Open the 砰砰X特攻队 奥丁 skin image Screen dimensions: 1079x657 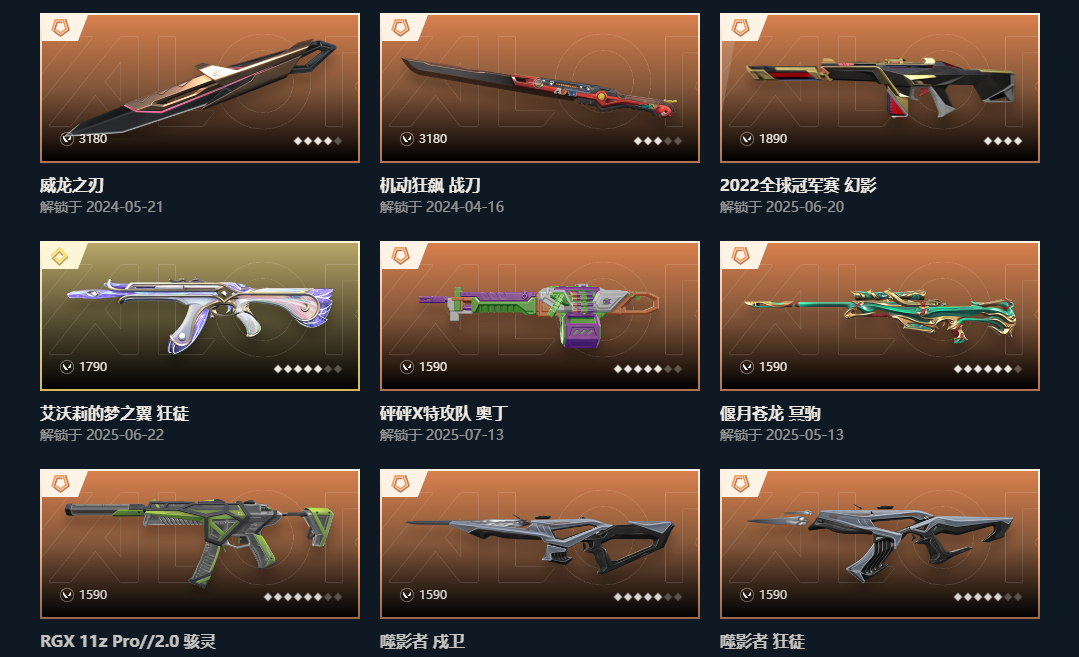tap(540, 316)
